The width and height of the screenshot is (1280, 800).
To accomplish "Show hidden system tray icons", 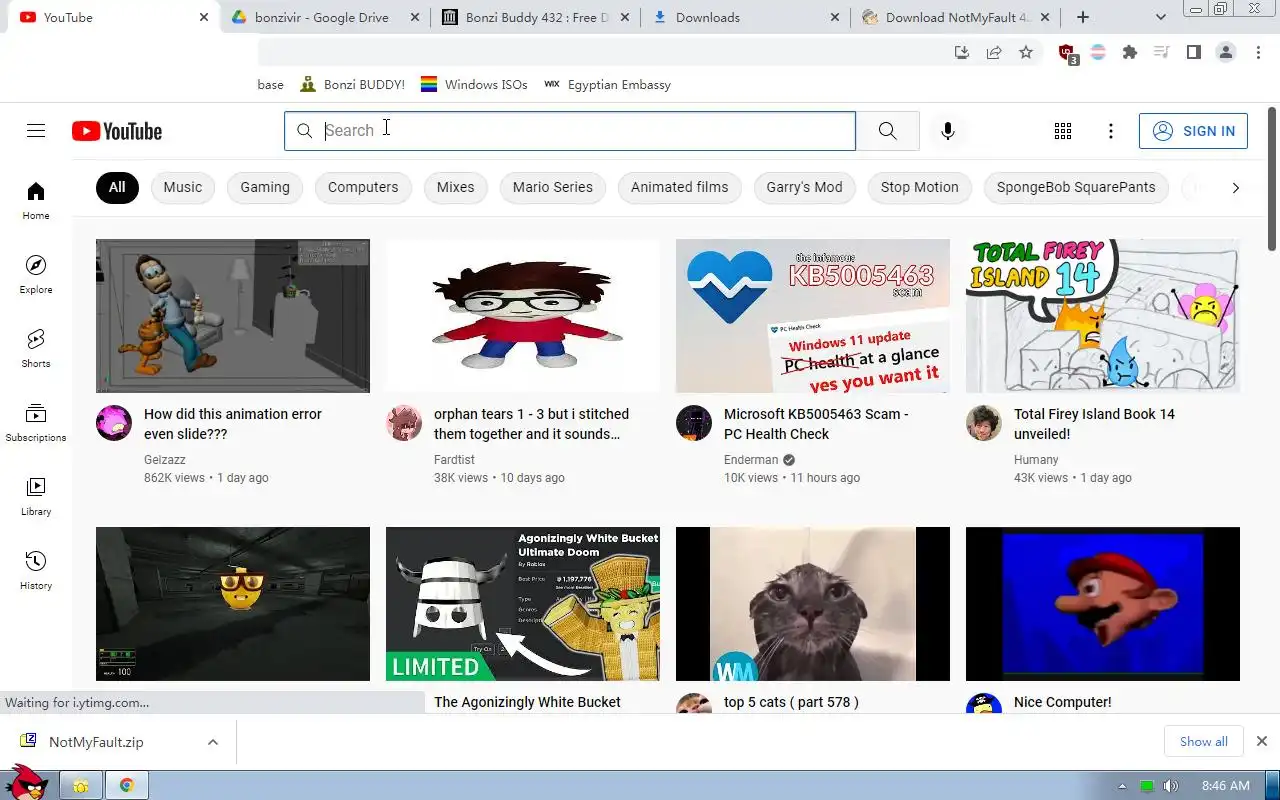I will 1122,786.
